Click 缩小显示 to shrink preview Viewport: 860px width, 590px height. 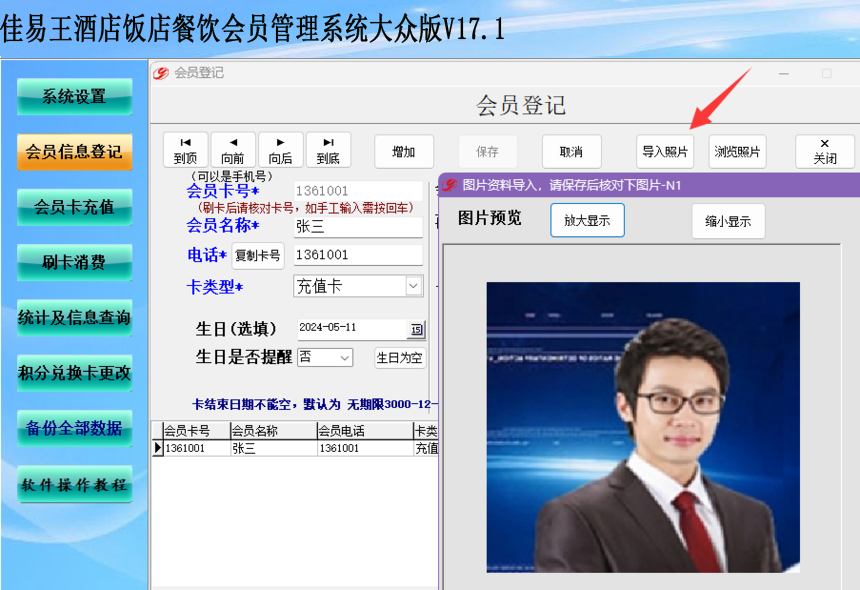(x=728, y=221)
